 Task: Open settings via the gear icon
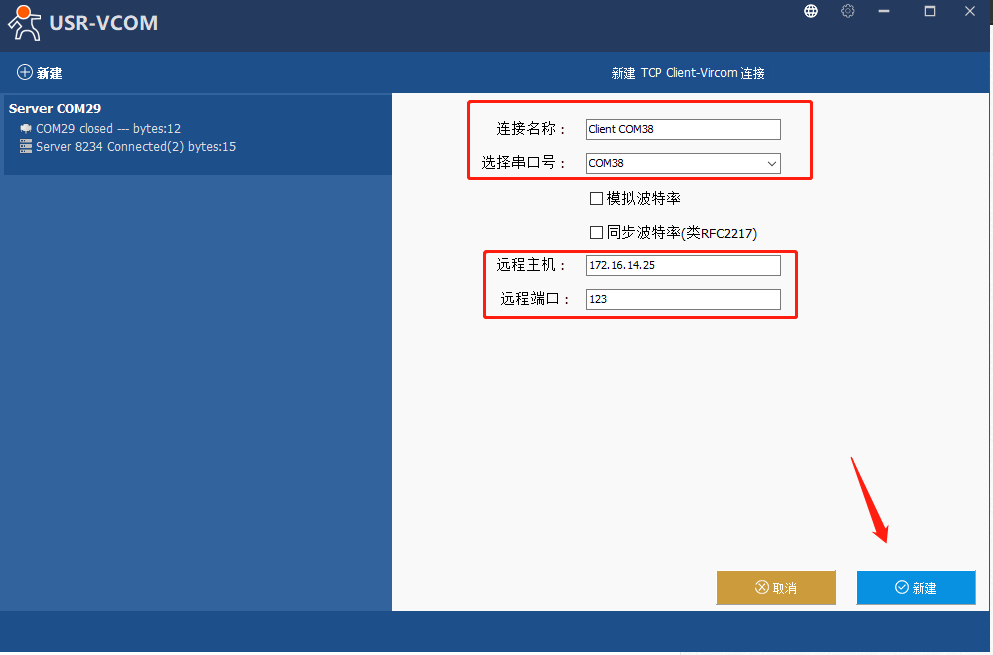tap(848, 11)
